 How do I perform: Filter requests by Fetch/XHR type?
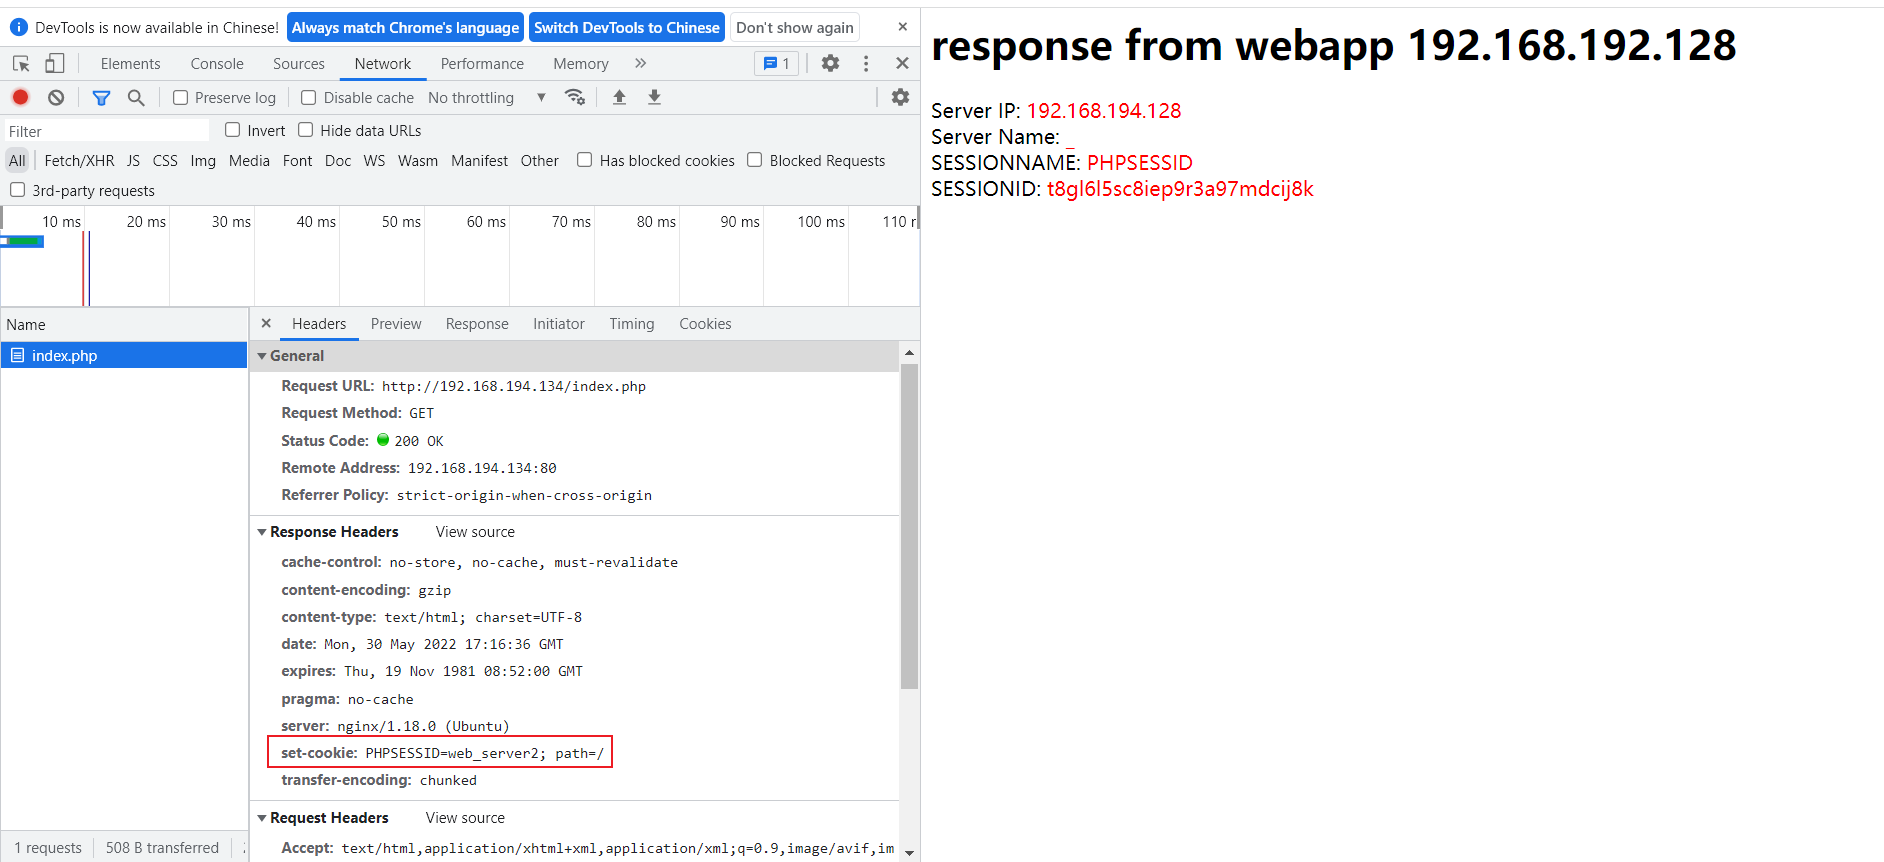(x=79, y=160)
